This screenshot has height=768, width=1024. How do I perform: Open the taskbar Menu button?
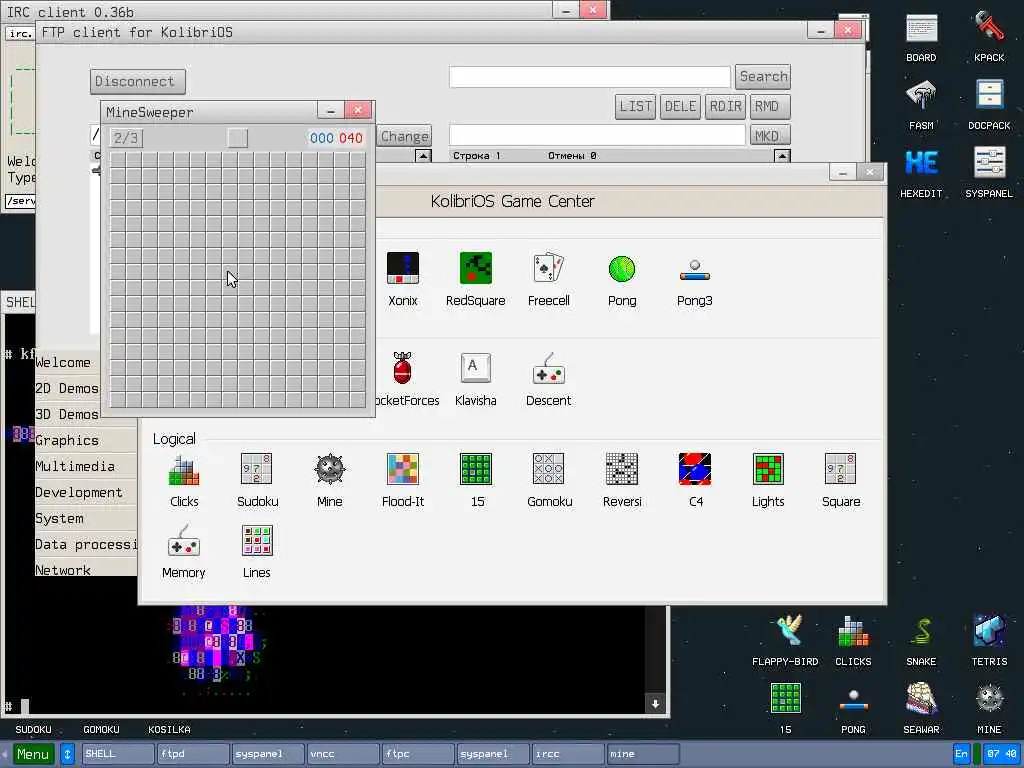33,754
